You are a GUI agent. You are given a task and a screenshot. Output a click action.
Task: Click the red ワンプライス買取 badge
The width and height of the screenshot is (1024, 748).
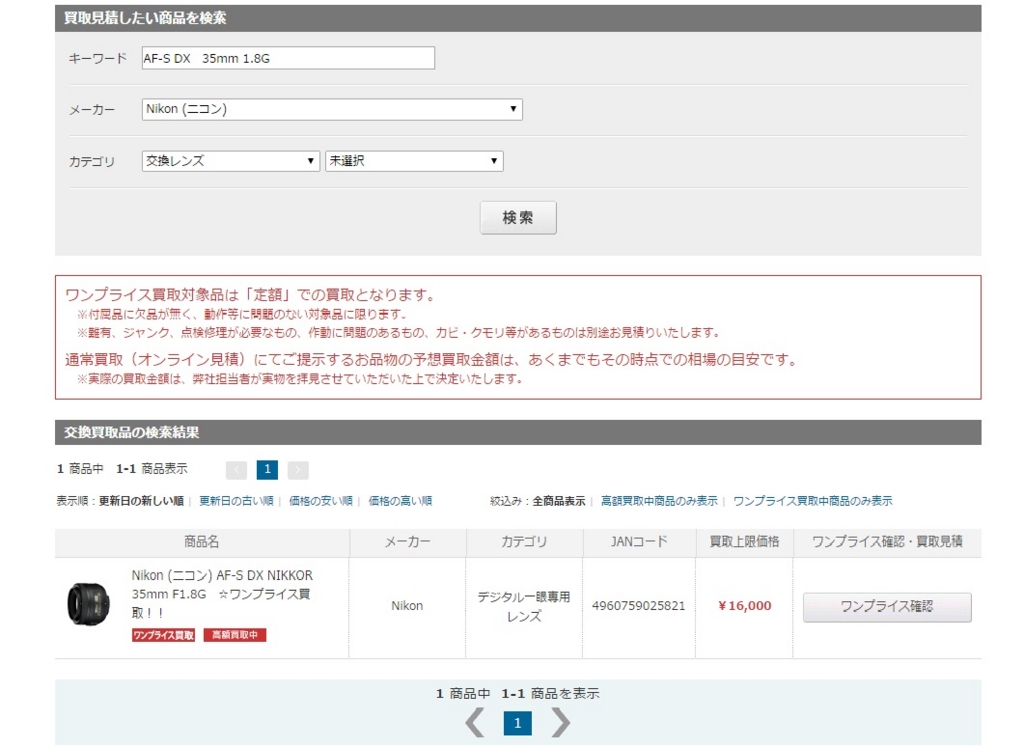[x=163, y=635]
